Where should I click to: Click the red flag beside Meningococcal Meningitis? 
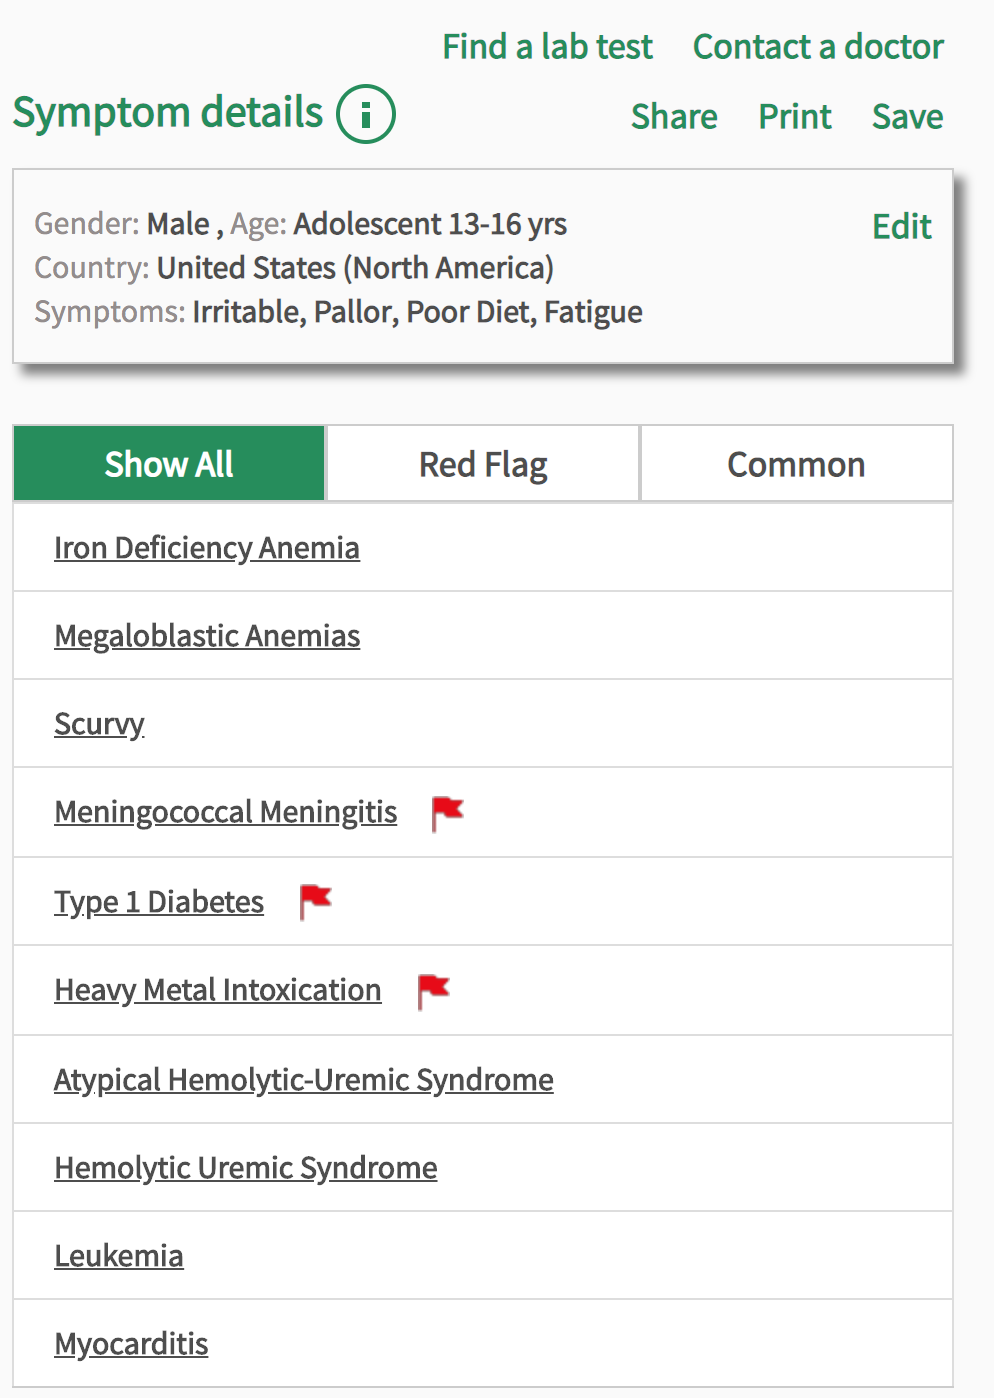pos(447,813)
